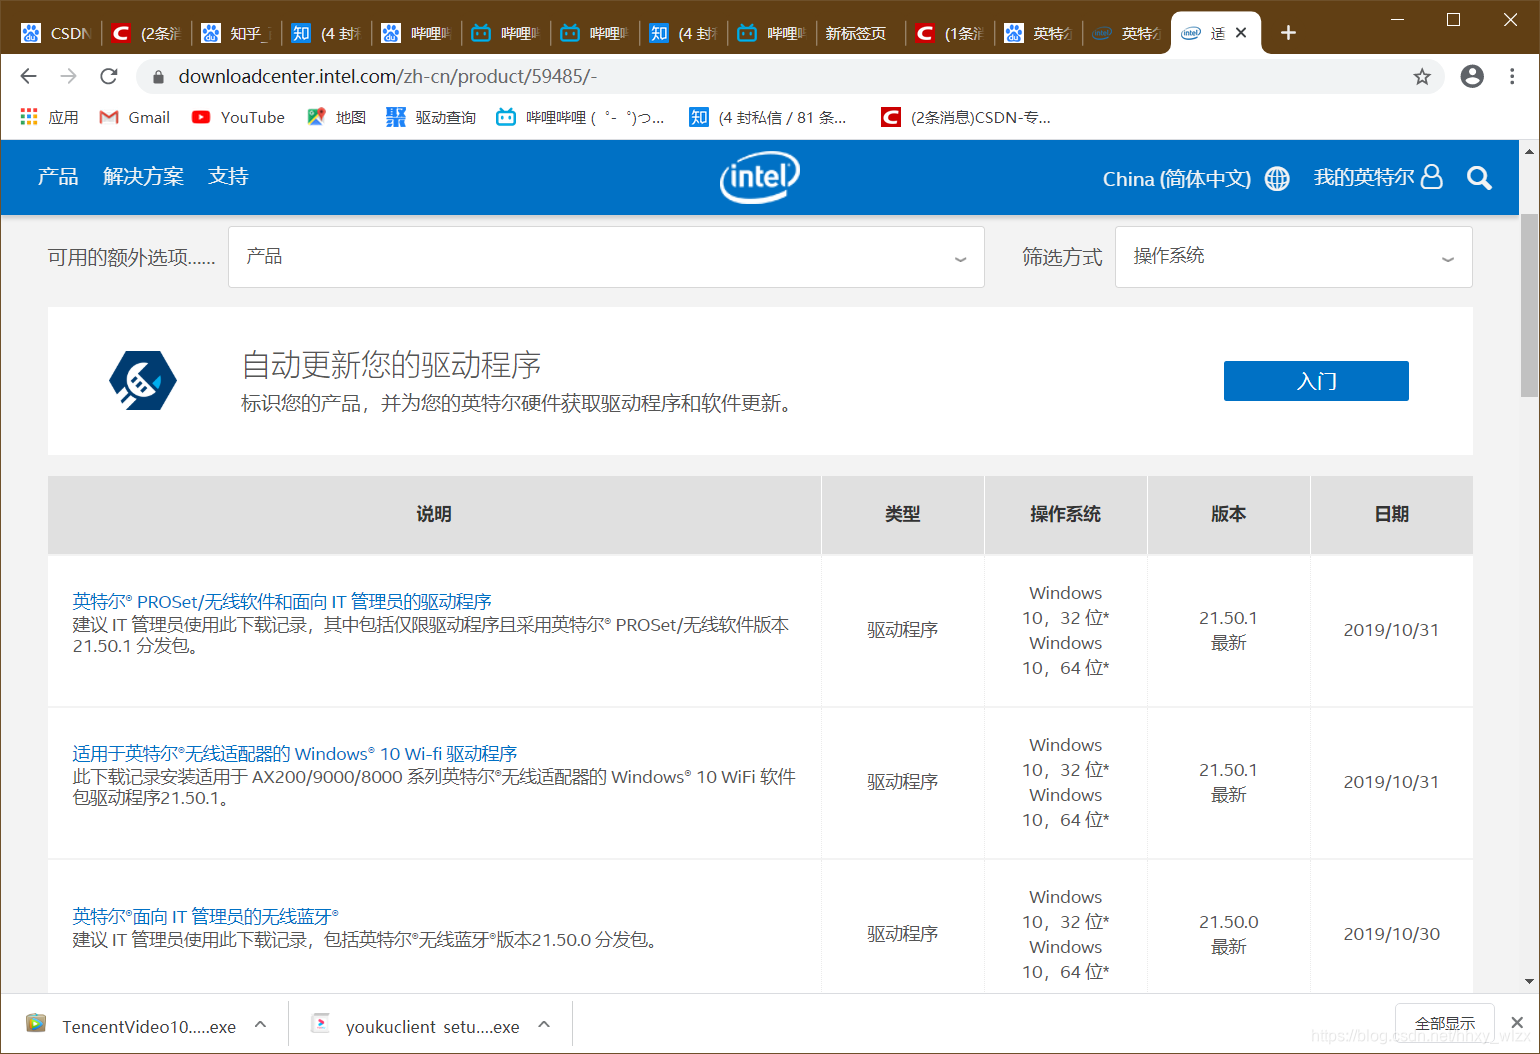The width and height of the screenshot is (1540, 1054).
Task: Expand TencentVideo download options arrow
Action: 260,1024
